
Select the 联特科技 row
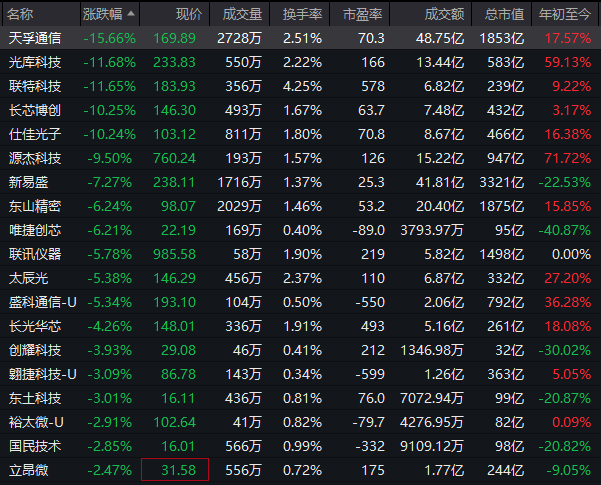[x=300, y=86]
